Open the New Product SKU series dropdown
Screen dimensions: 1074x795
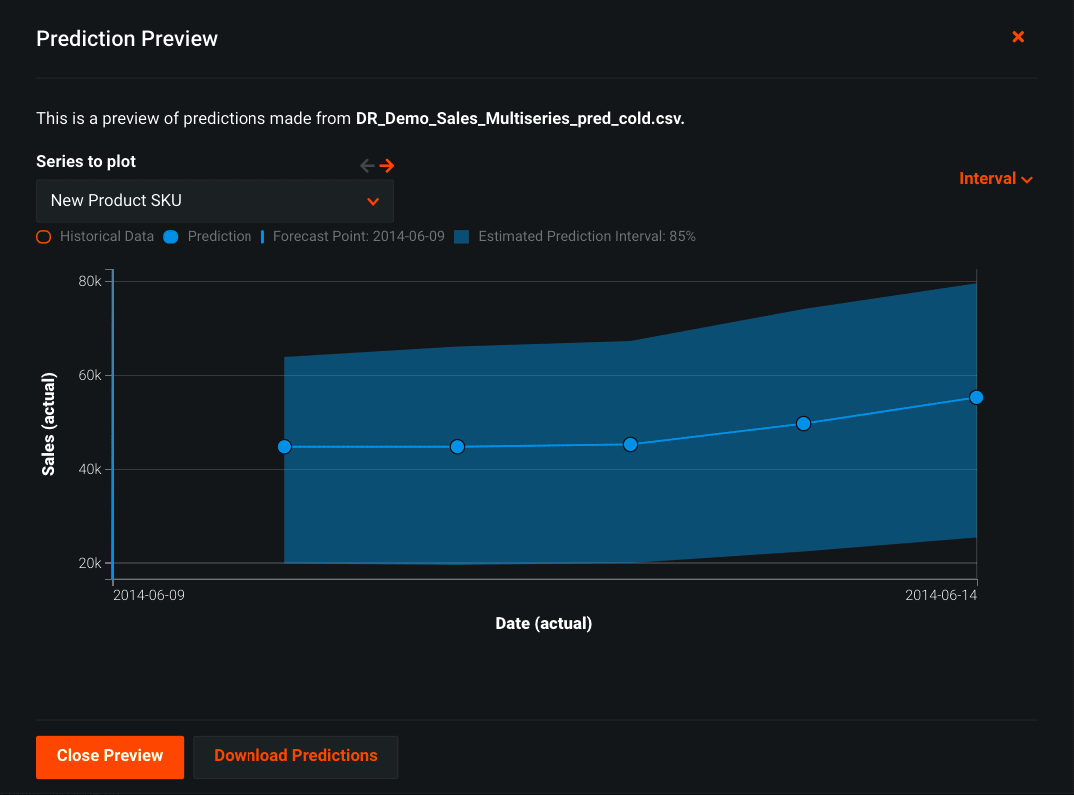coord(215,201)
